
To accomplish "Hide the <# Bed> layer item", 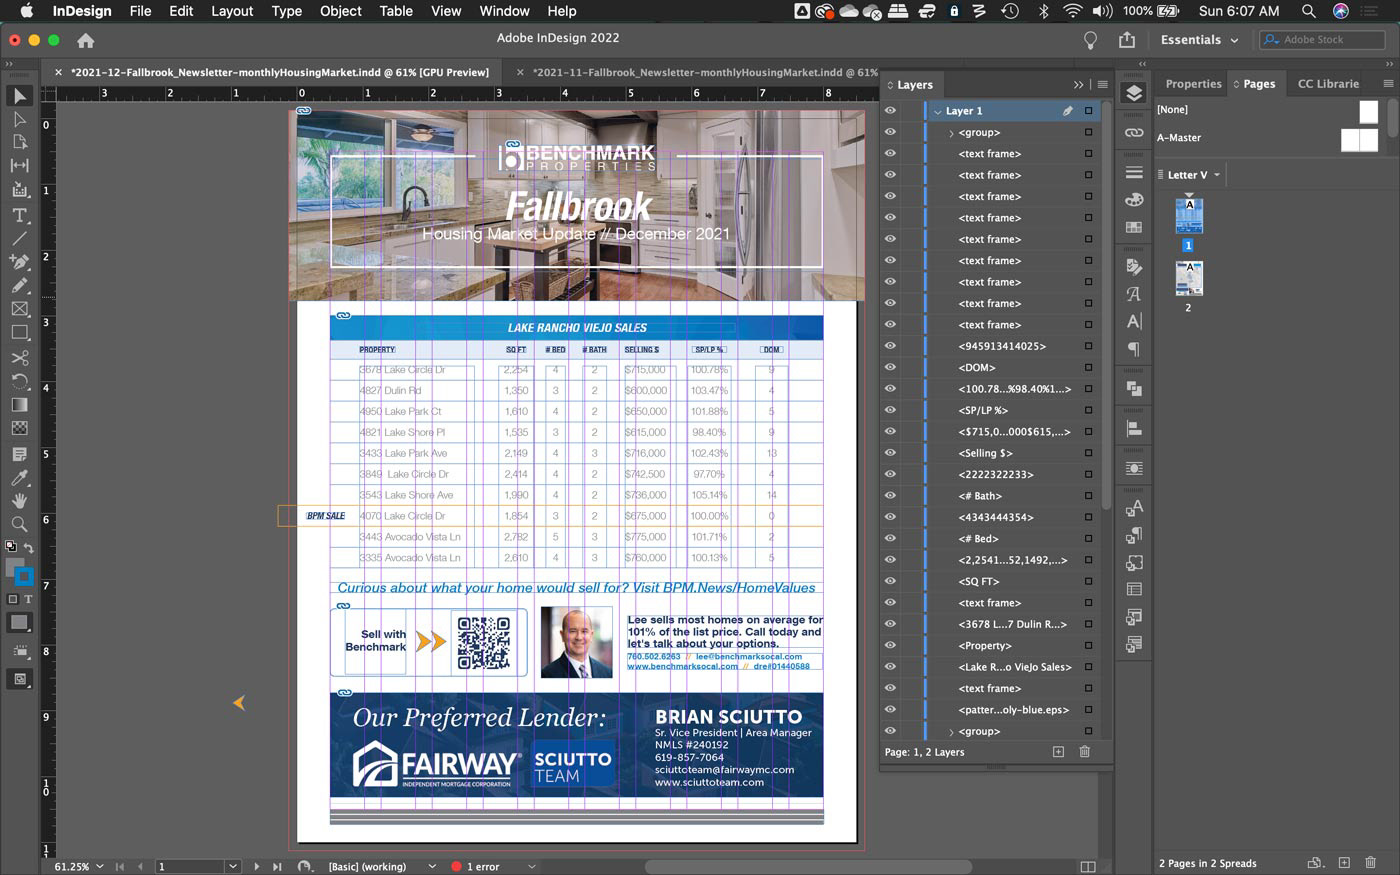I will pos(890,538).
